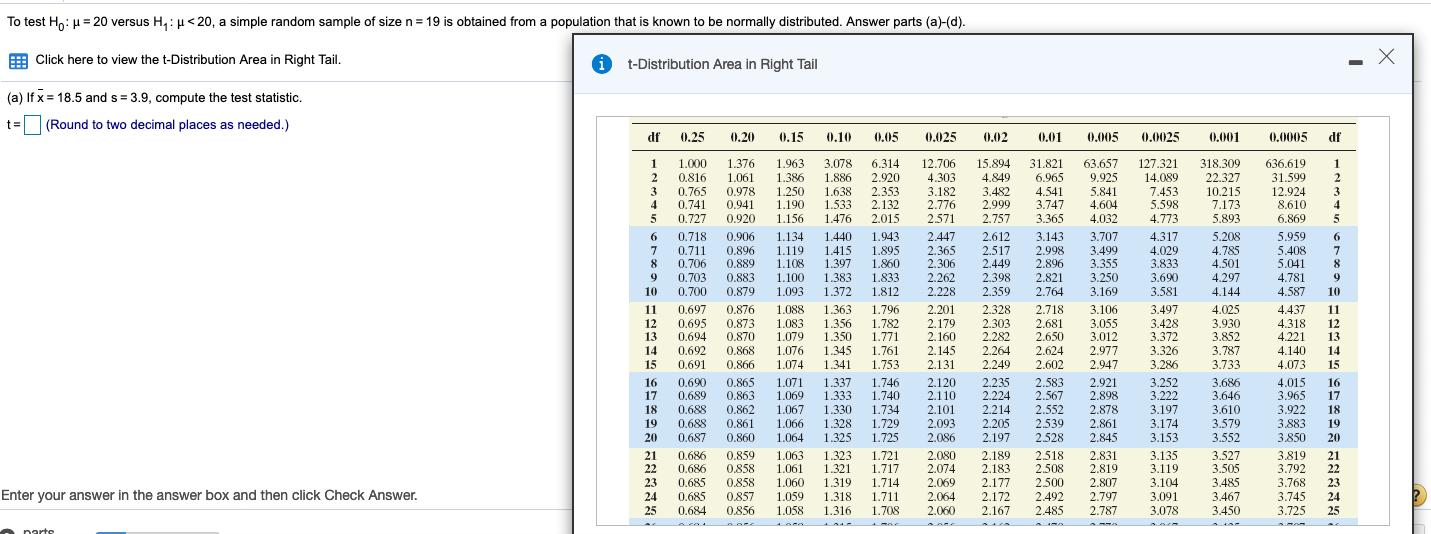Click value 12.706 in df 1 row

click(939, 164)
